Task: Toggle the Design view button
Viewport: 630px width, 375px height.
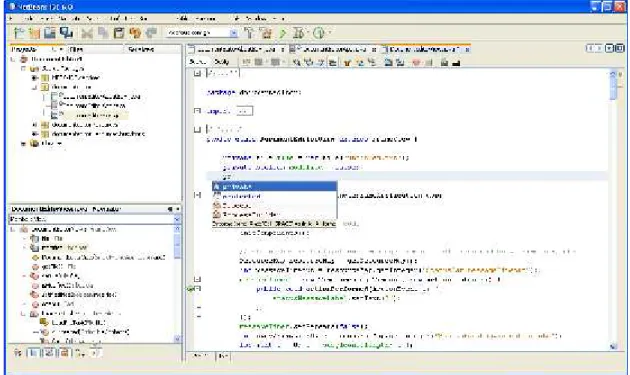Action: [221, 62]
